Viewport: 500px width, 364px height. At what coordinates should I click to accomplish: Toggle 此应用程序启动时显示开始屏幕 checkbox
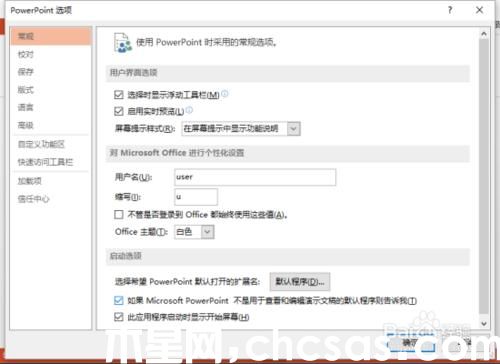119,317
